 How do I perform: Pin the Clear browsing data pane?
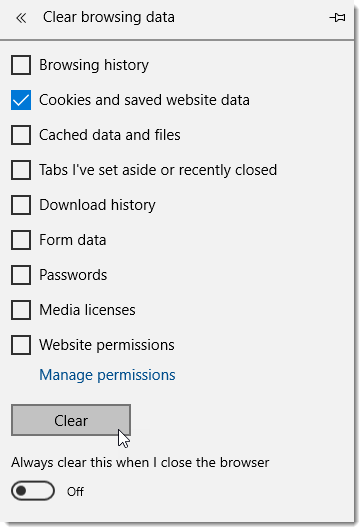point(337,17)
